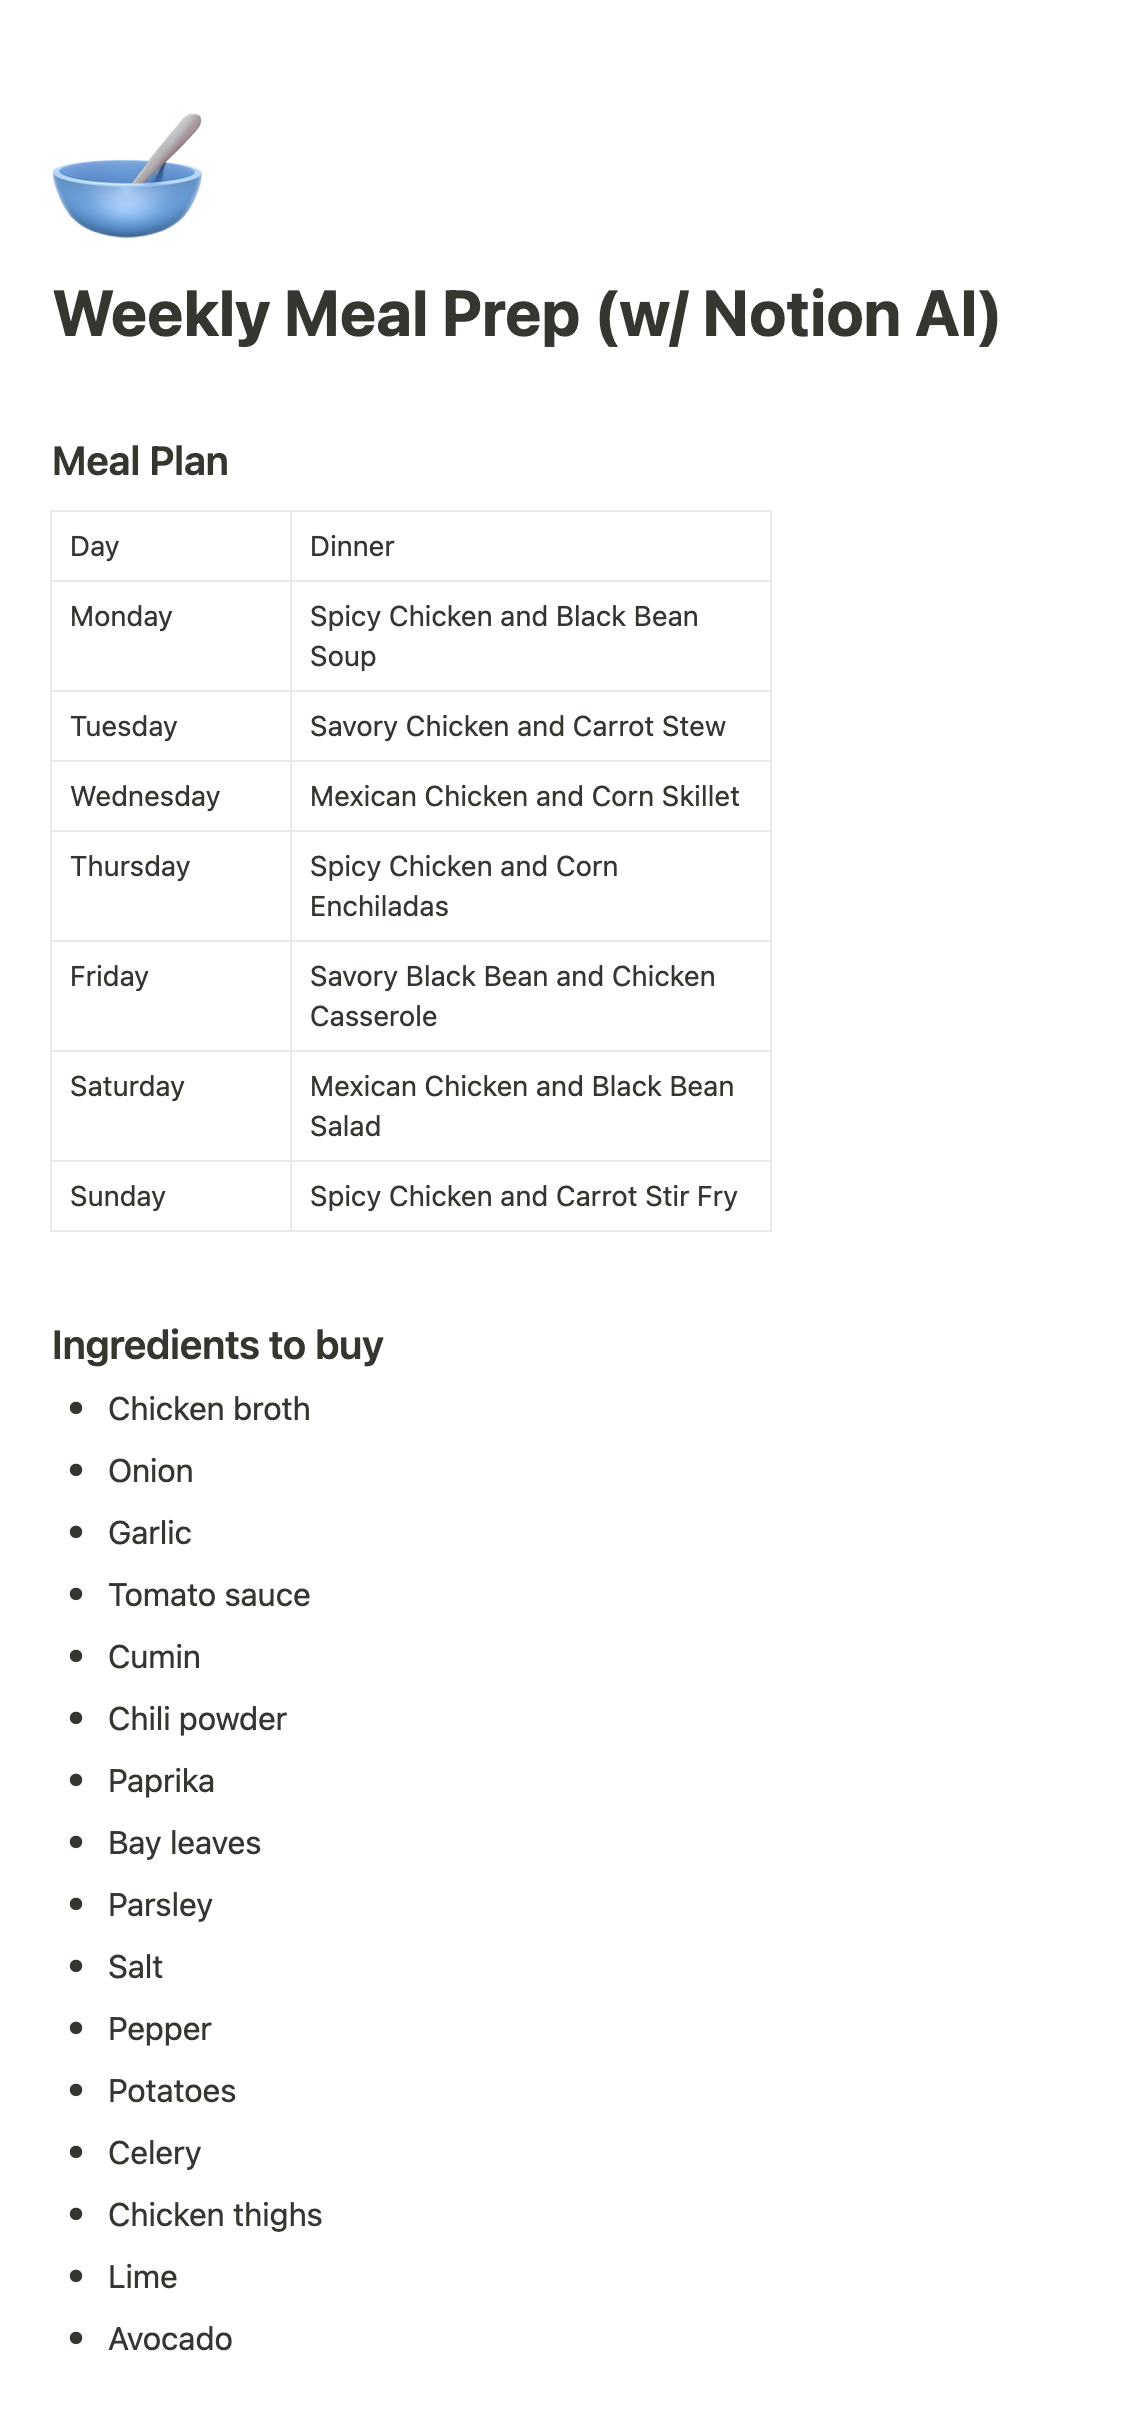Click the bowl with spoon page icon

point(127,177)
